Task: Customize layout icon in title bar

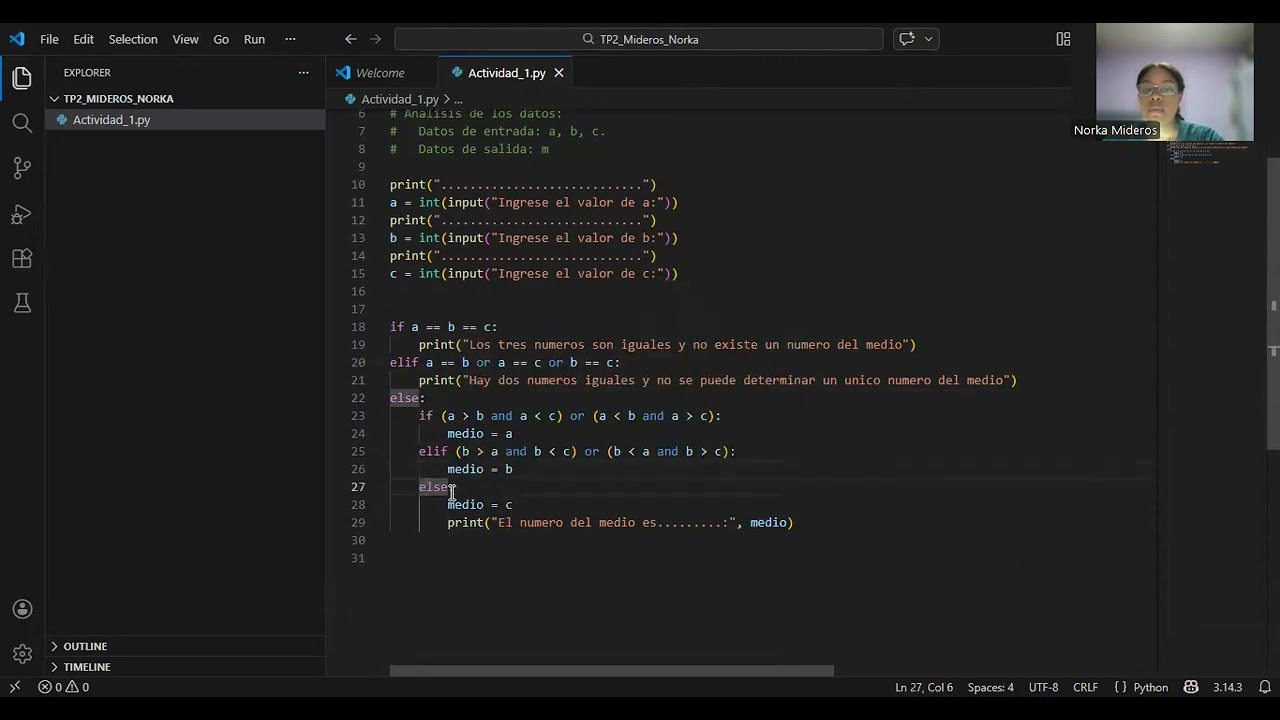Action: (x=1063, y=39)
